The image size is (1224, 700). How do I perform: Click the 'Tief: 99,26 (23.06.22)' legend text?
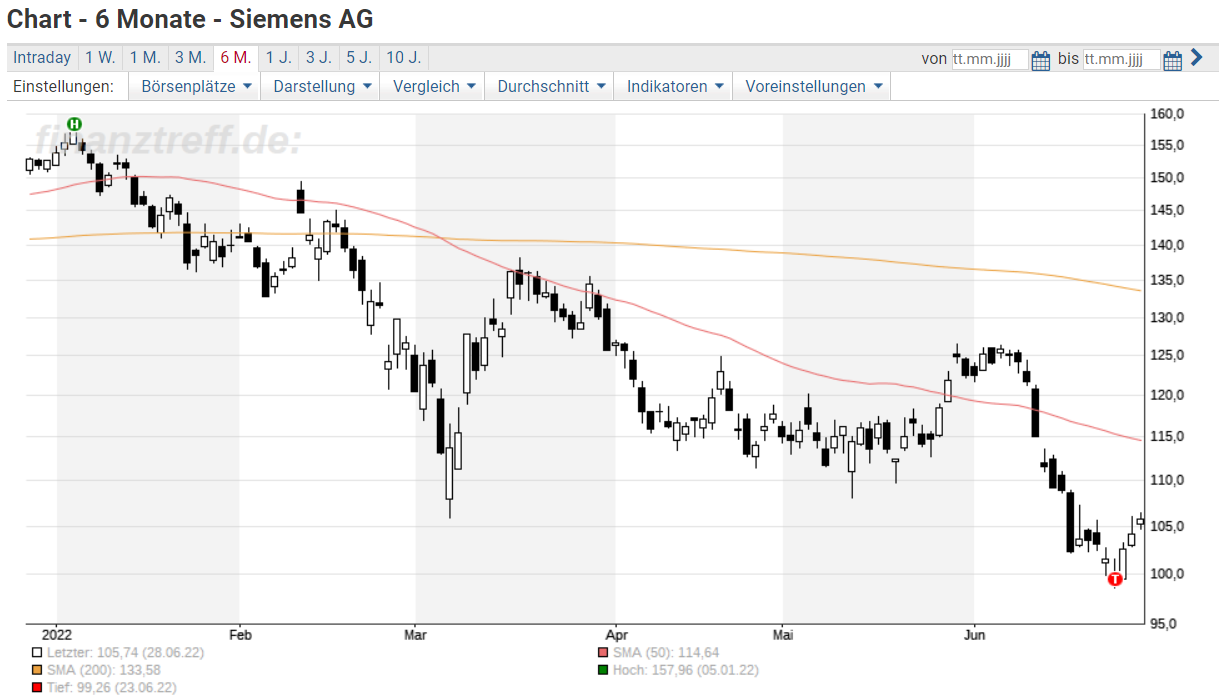click(112, 687)
